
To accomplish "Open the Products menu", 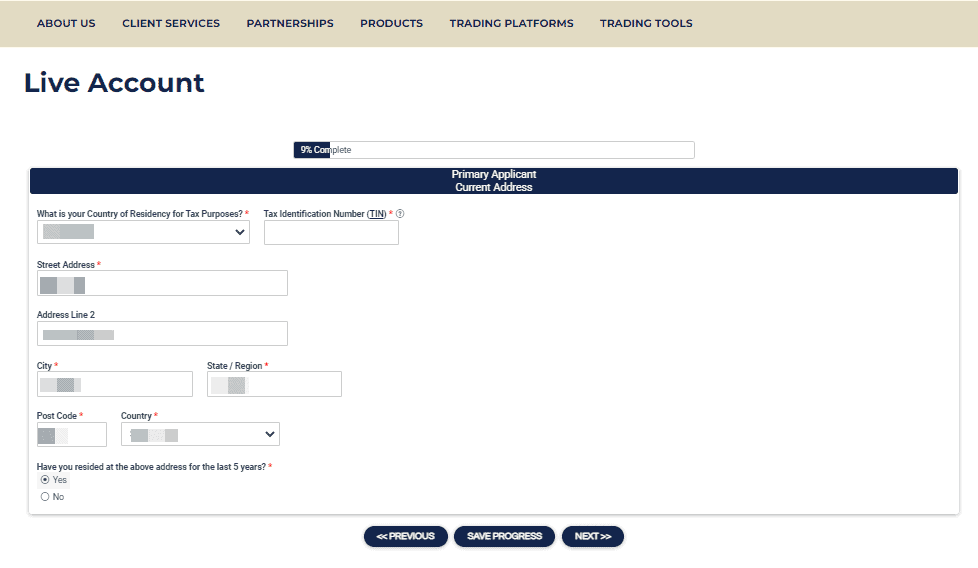I will click(392, 23).
